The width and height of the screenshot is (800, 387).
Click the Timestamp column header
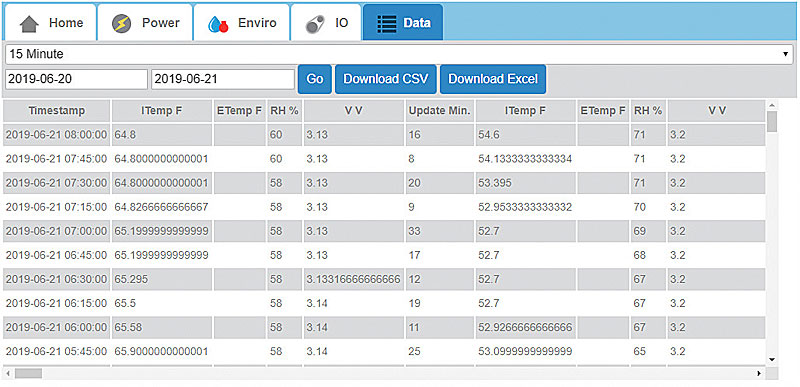click(x=57, y=111)
